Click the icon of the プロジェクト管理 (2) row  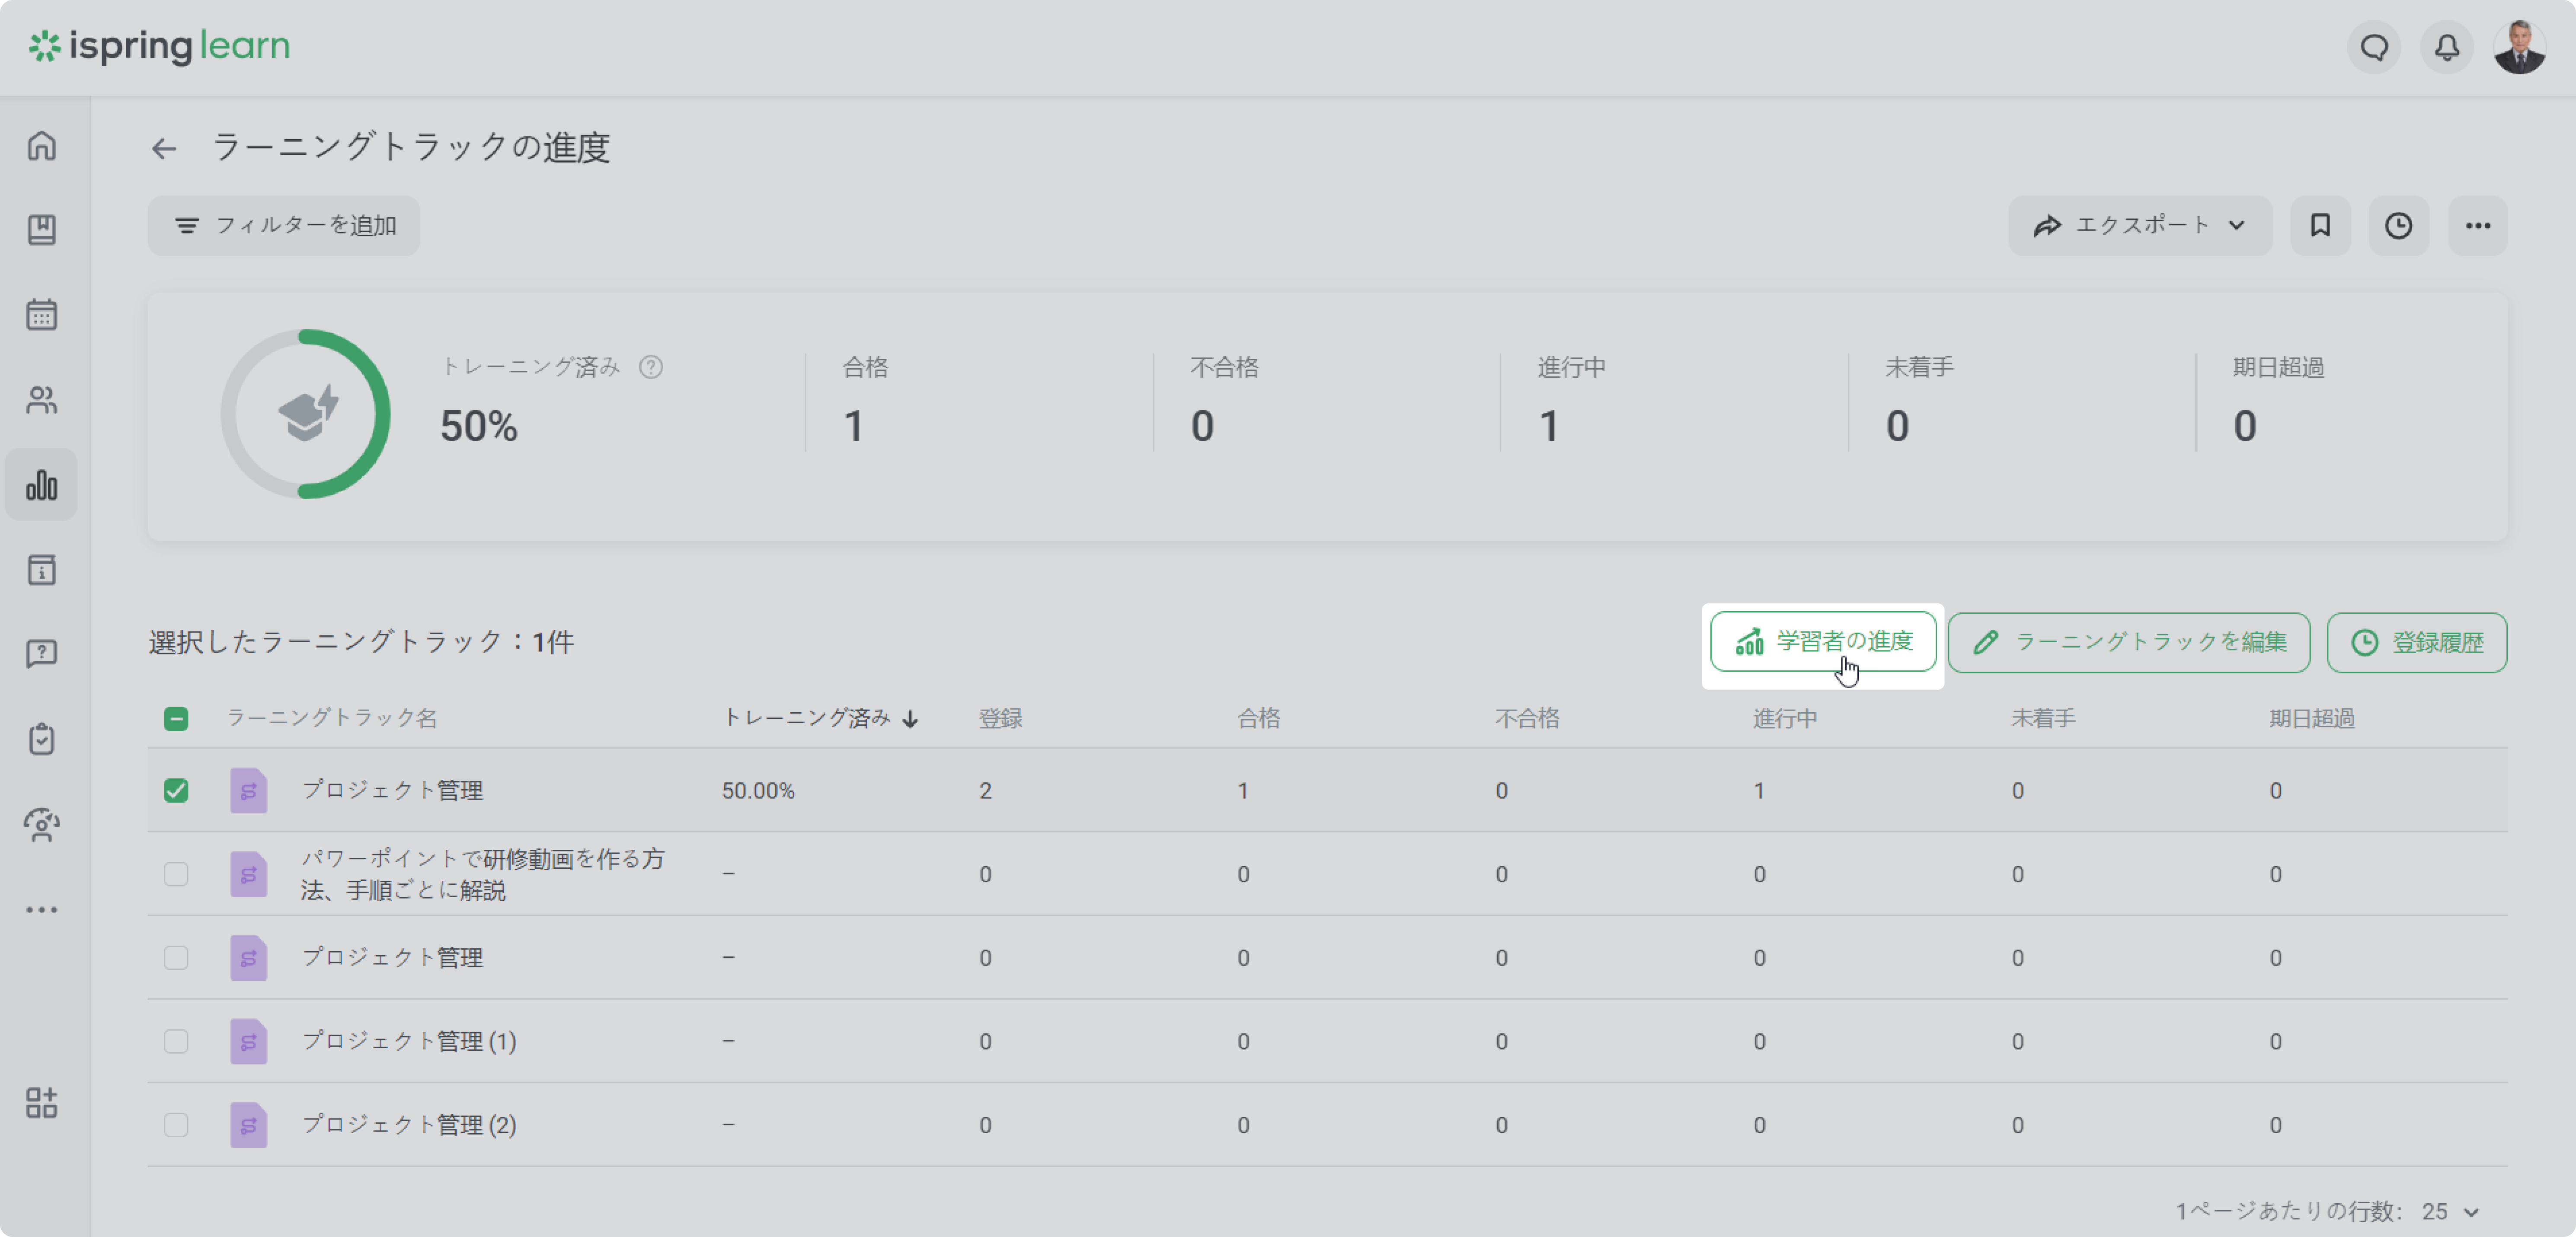point(248,1125)
